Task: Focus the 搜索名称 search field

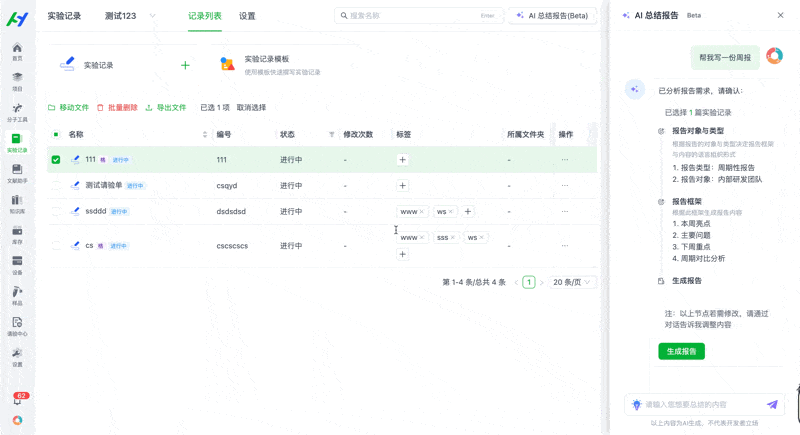Action: (418, 16)
